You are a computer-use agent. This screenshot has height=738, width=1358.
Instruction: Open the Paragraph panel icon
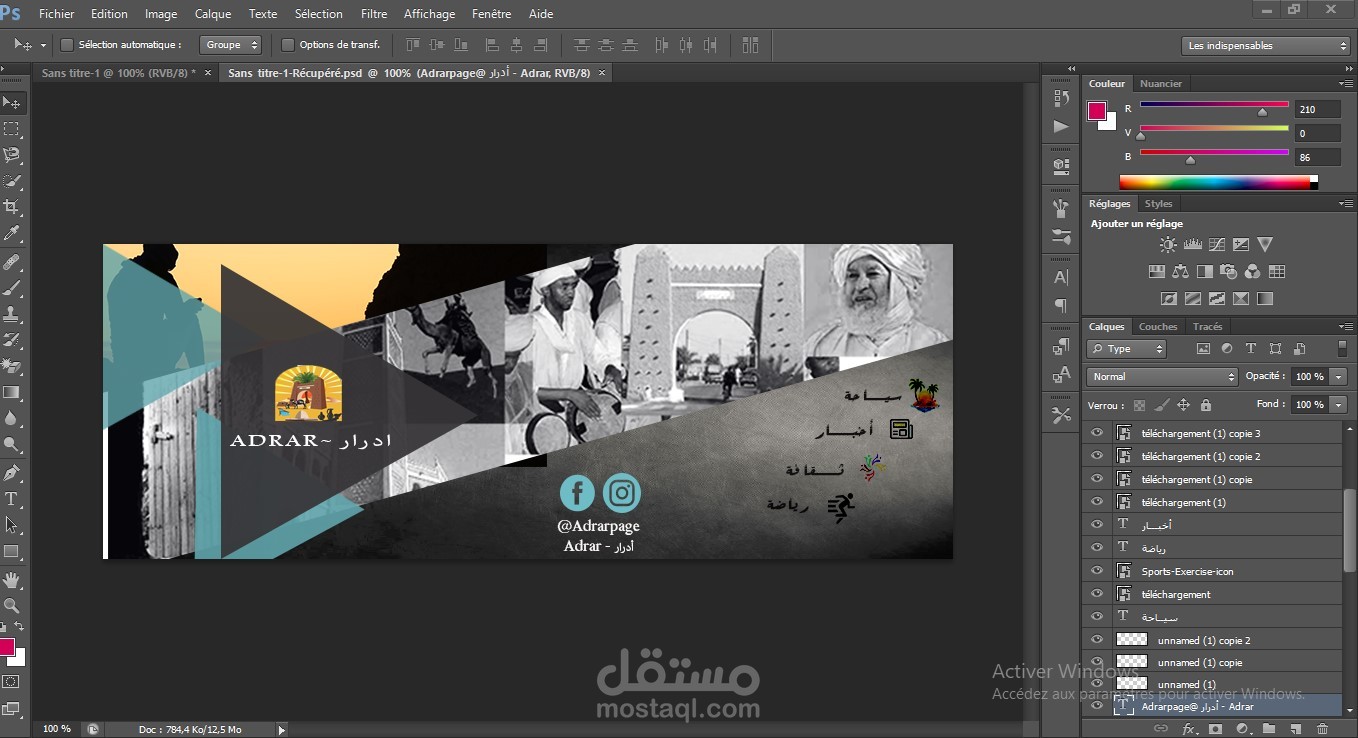click(1061, 305)
